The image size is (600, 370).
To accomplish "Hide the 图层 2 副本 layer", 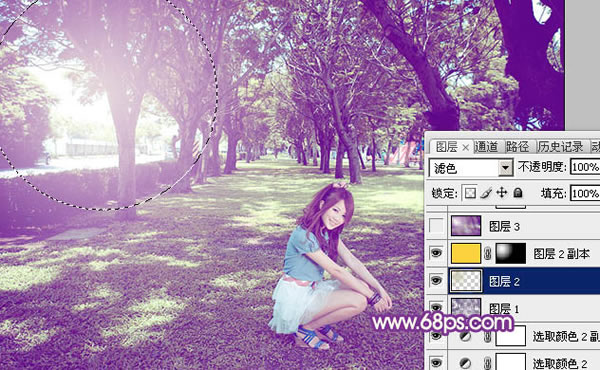I will [x=436, y=253].
